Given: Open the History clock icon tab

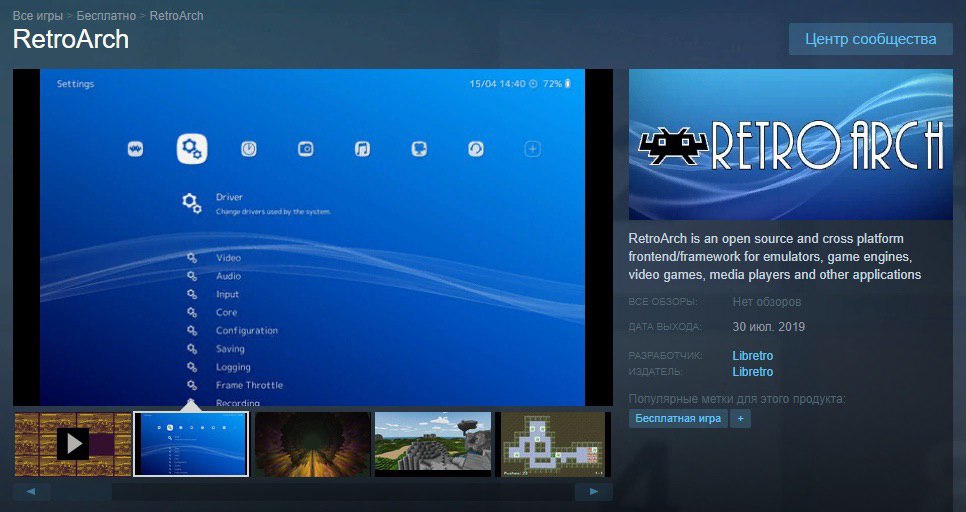Looking at the screenshot, I should coord(249,149).
